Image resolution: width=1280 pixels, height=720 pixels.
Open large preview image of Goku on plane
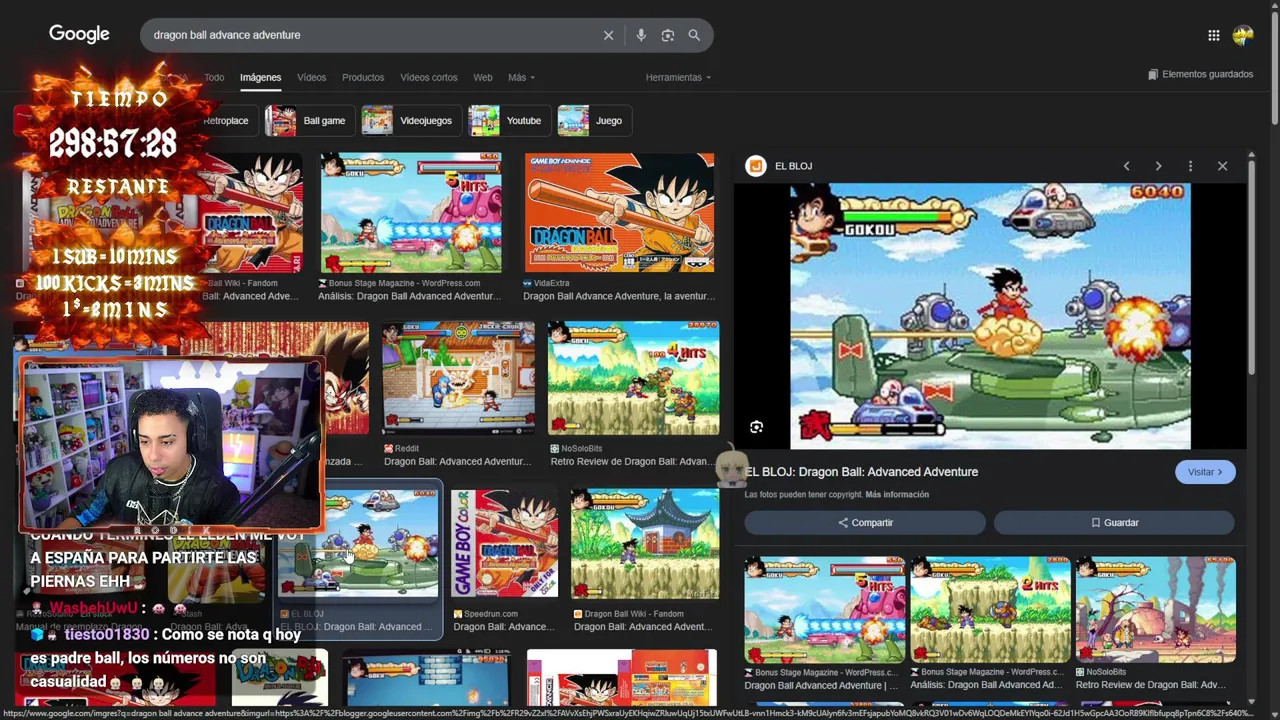(990, 316)
